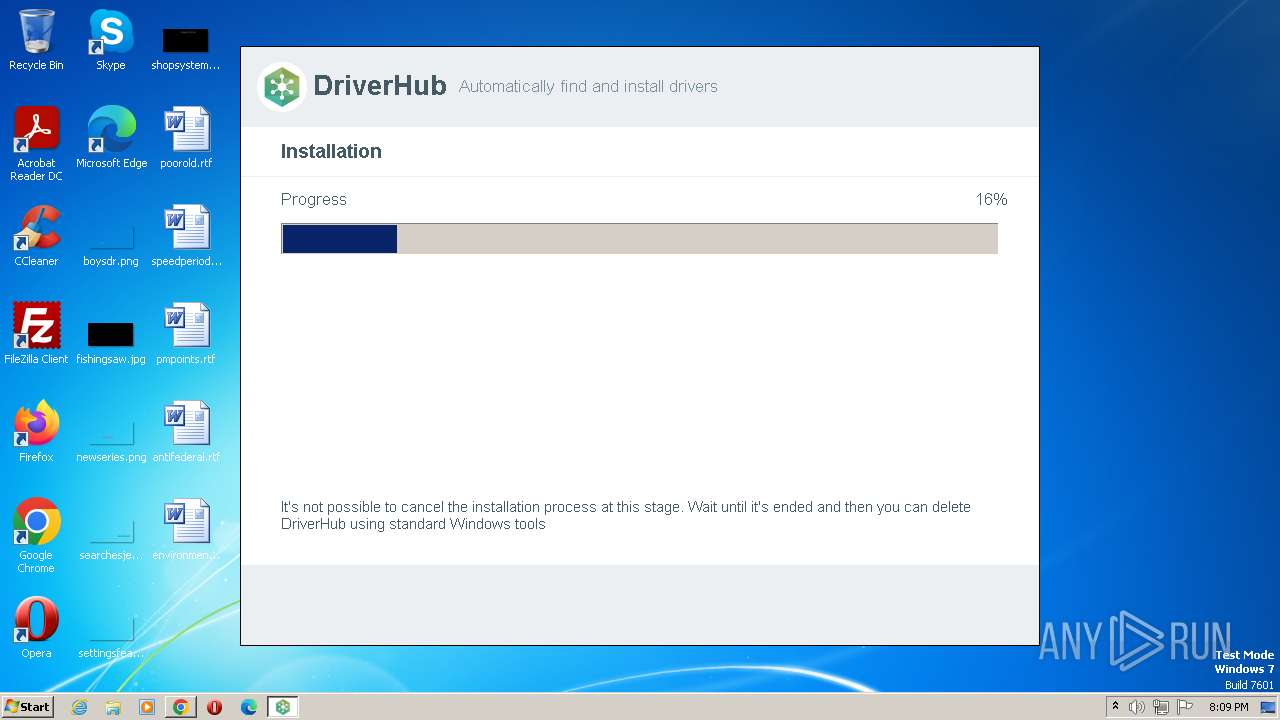This screenshot has width=1280, height=720.
Task: Open Opera from the taskbar
Action: (214, 707)
